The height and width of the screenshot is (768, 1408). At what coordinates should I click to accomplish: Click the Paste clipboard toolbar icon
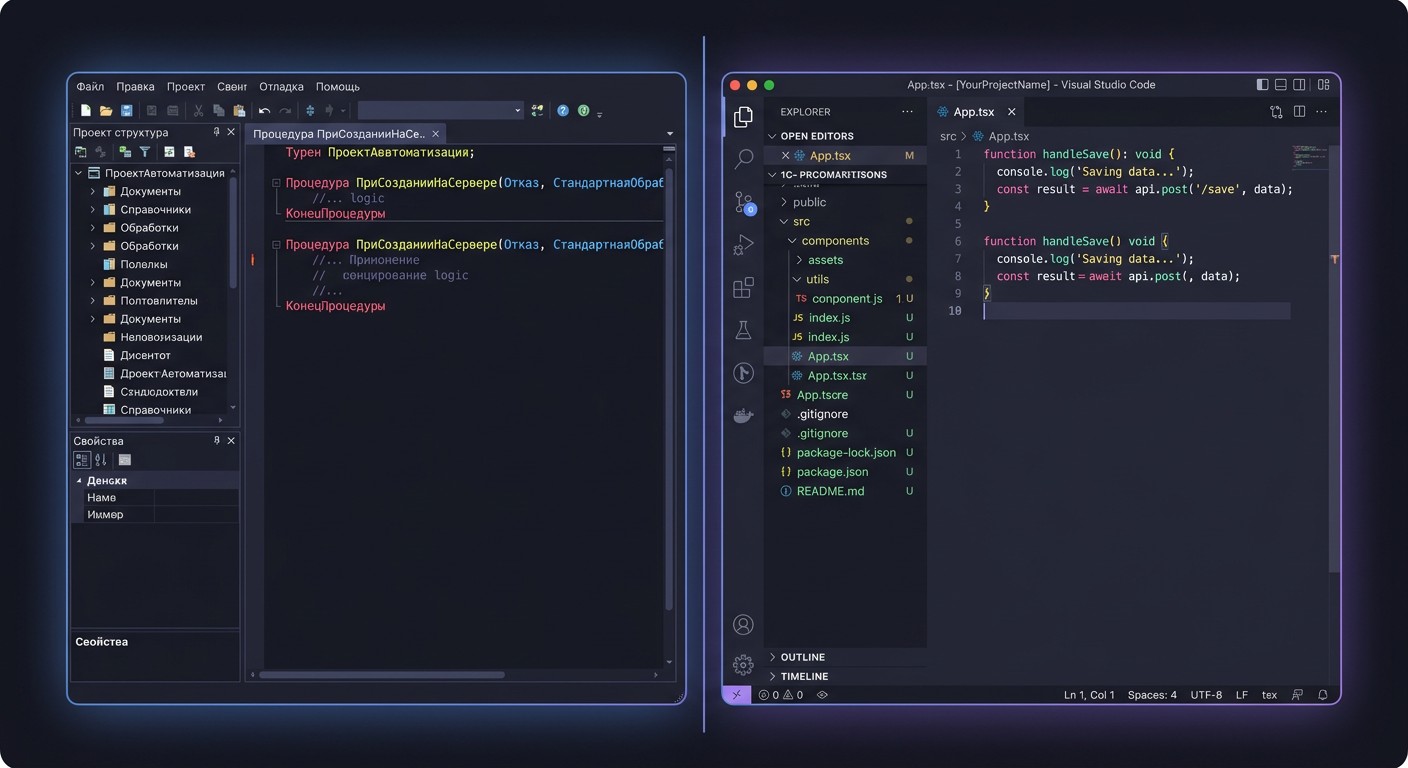[x=239, y=111]
